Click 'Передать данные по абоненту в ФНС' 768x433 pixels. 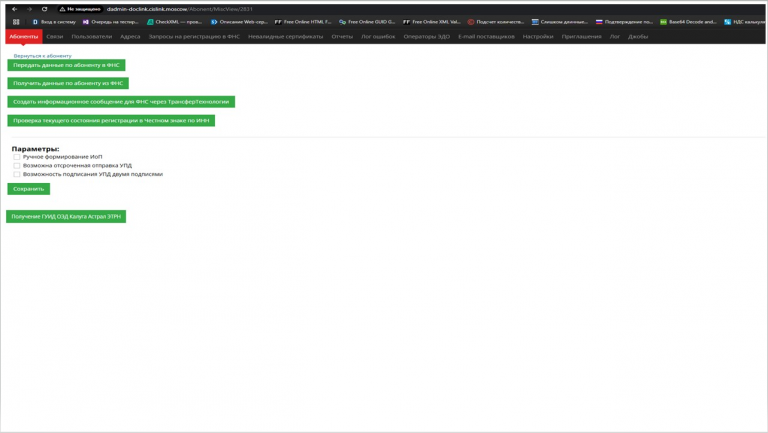tap(66, 65)
